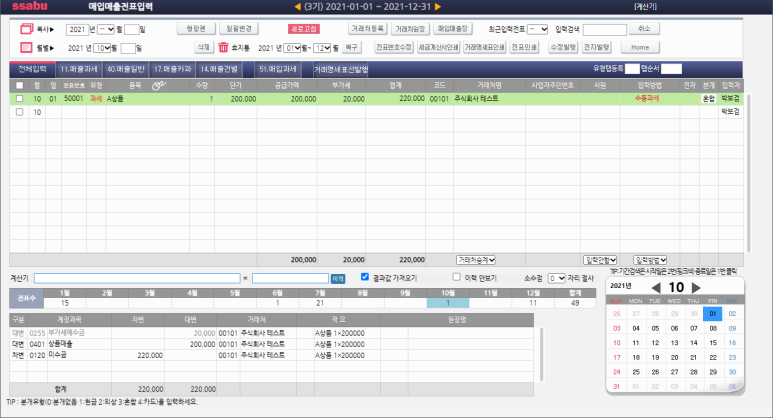Toggle the select-all checkbox in grid header
Image resolution: width=773 pixels, height=418 pixels.
(x=19, y=85)
